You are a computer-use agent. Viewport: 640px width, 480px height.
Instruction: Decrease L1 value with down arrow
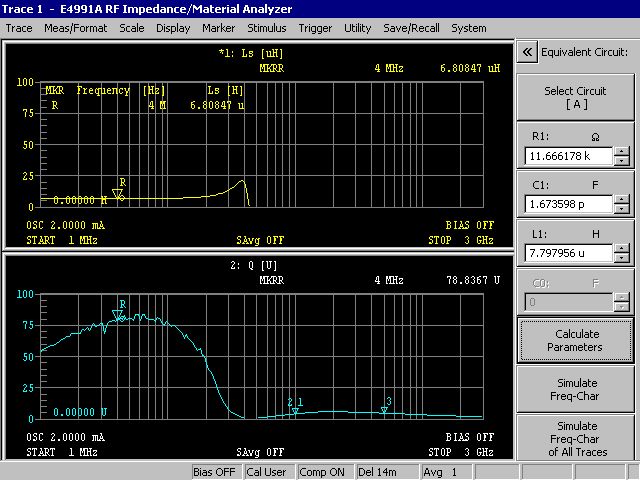point(622,259)
